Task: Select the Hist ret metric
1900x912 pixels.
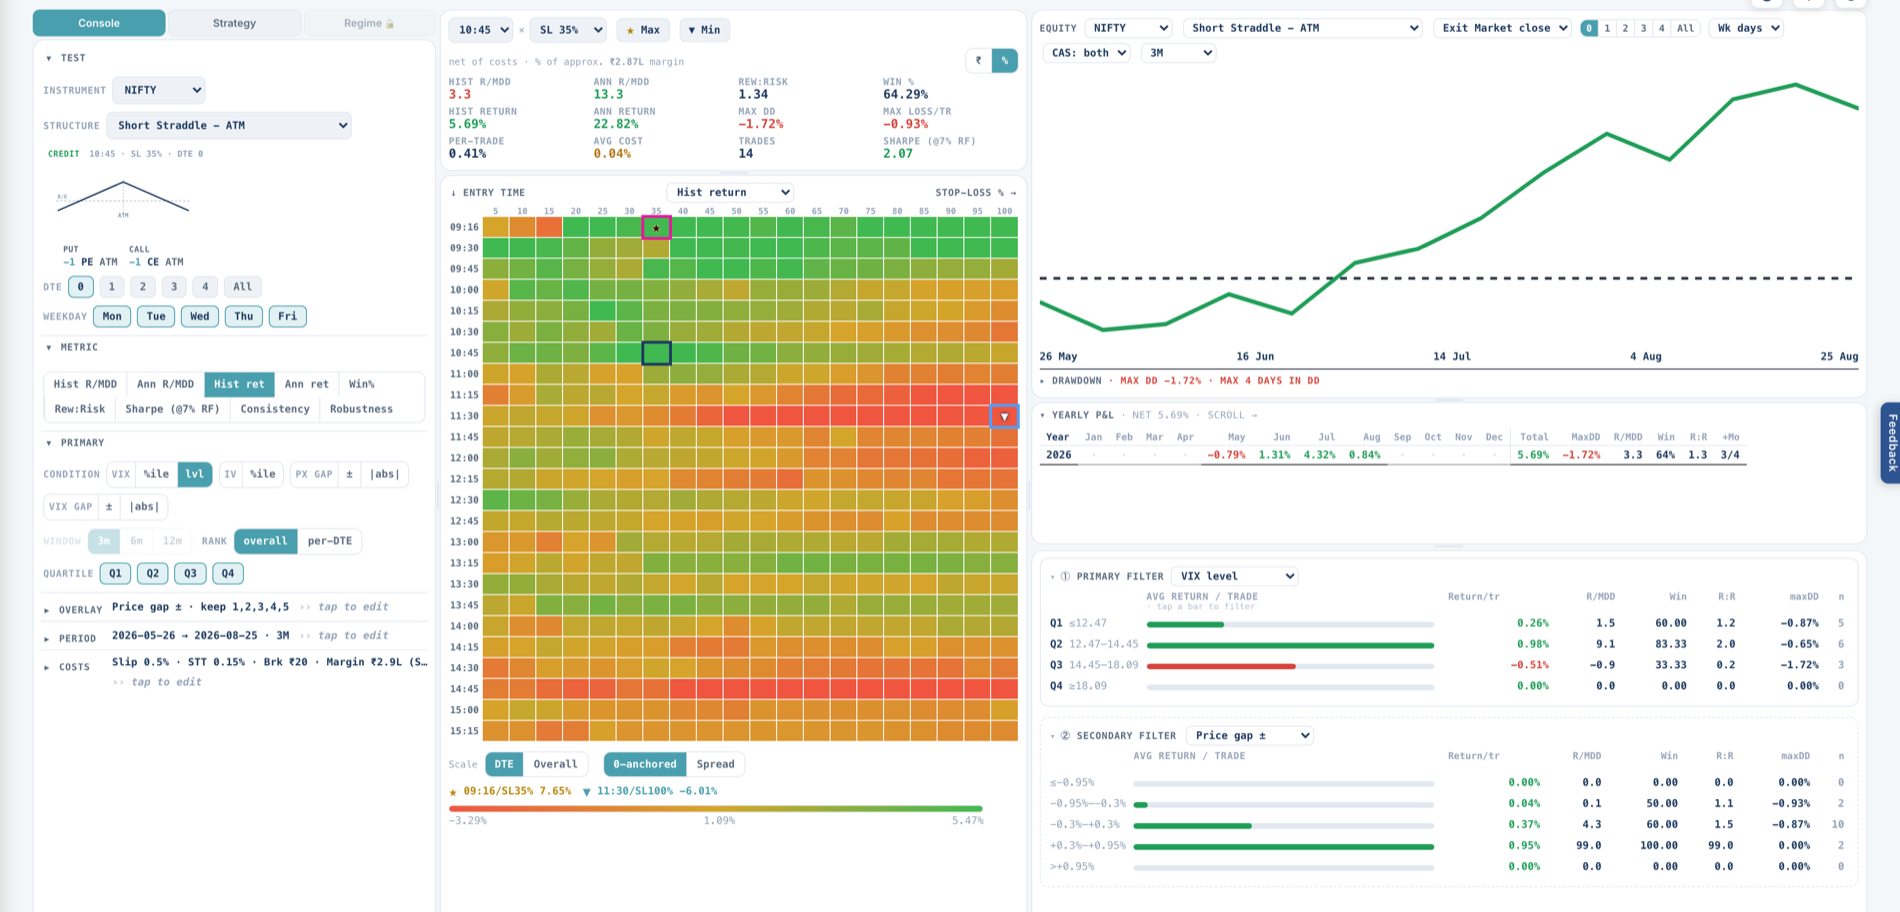Action: click(239, 384)
